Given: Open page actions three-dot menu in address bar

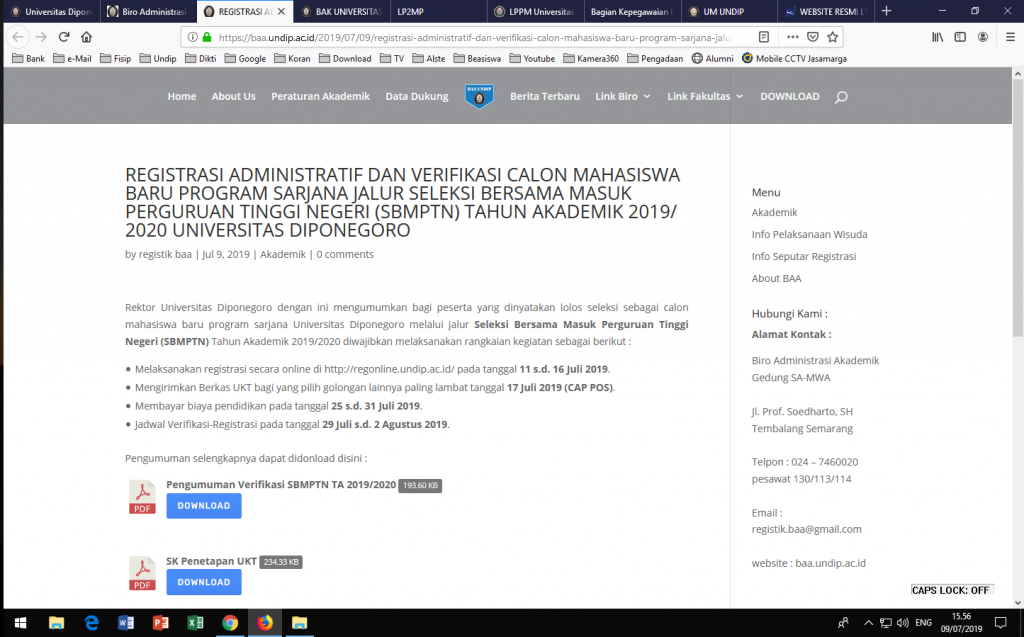Looking at the screenshot, I should coord(792,37).
